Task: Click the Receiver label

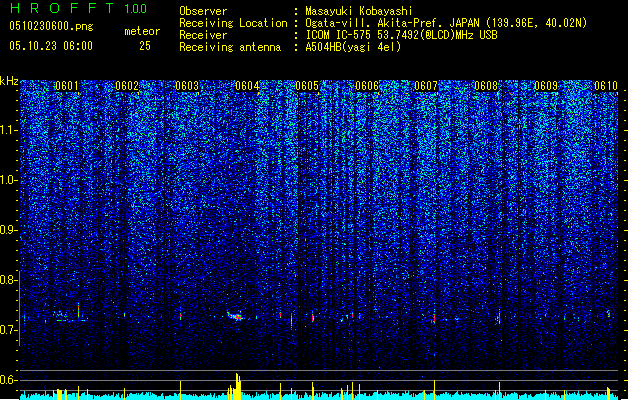Action: click(203, 35)
